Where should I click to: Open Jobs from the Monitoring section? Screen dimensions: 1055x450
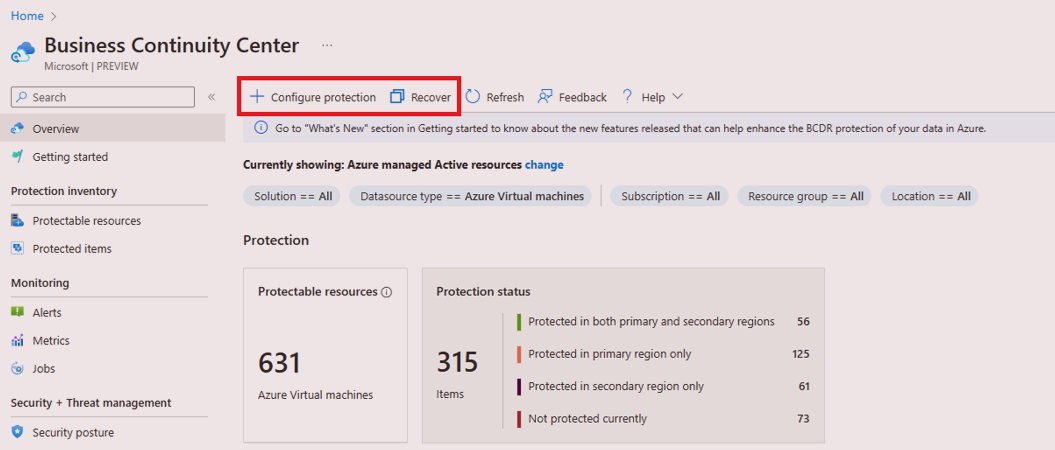43,369
